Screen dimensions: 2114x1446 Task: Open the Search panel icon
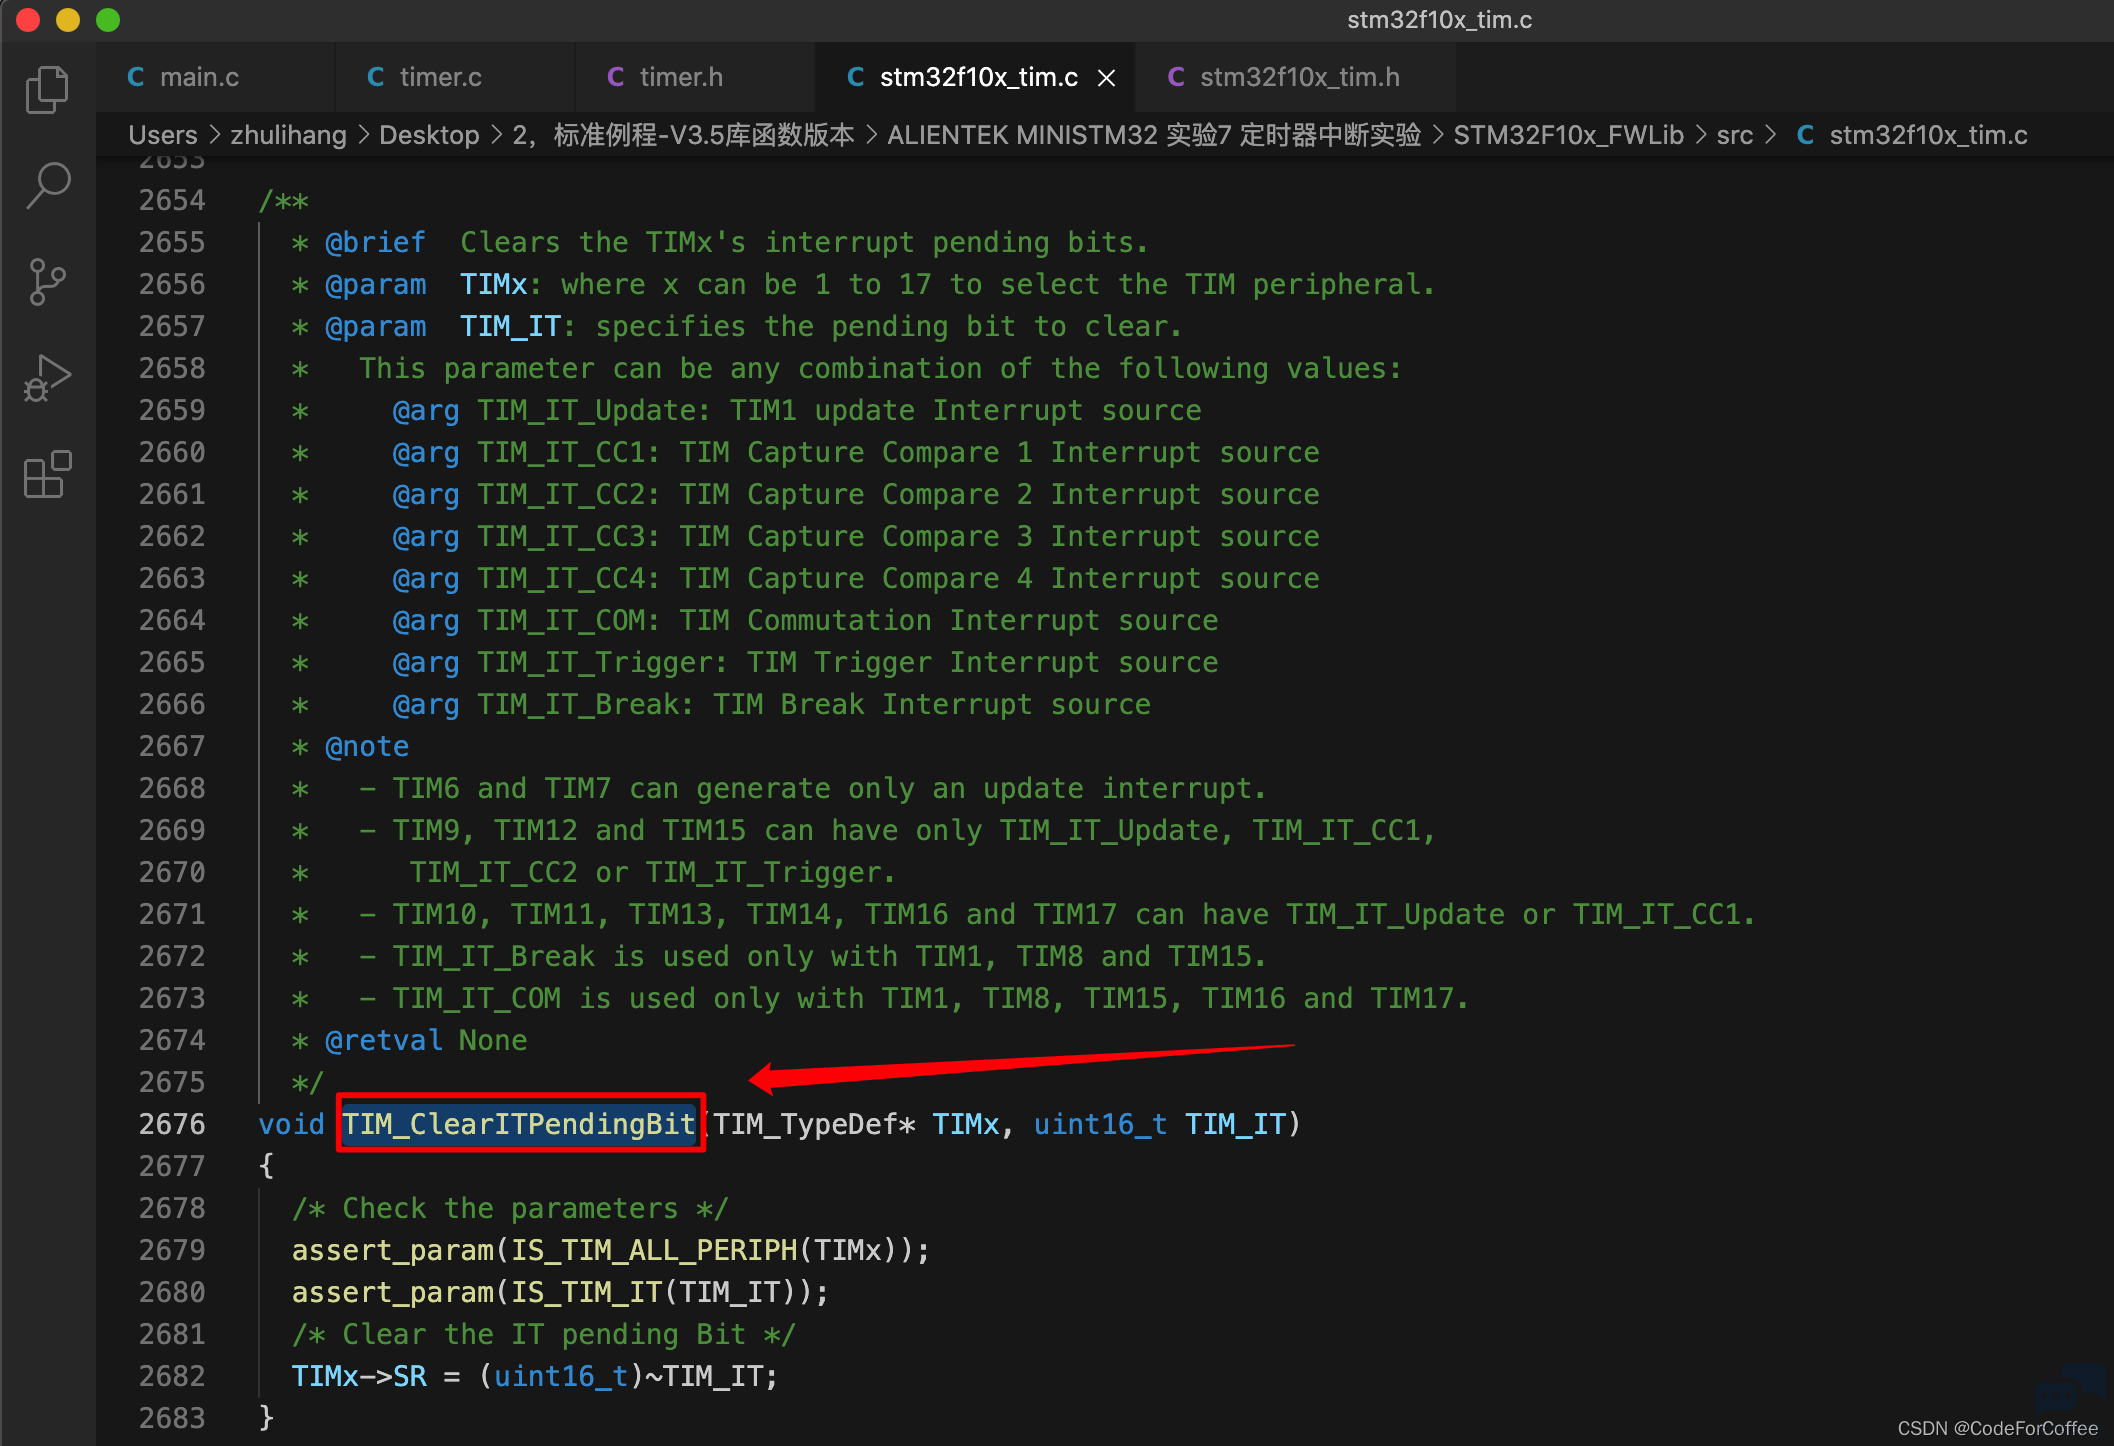[x=47, y=186]
